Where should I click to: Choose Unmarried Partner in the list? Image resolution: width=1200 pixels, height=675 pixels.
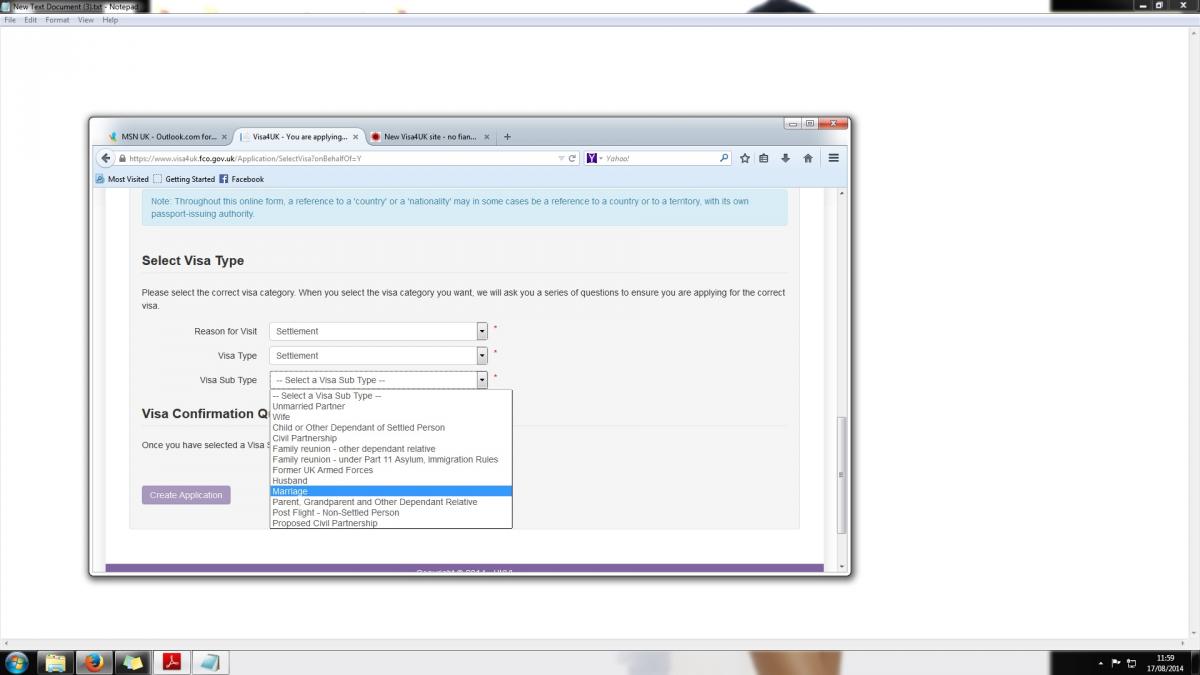coord(308,406)
